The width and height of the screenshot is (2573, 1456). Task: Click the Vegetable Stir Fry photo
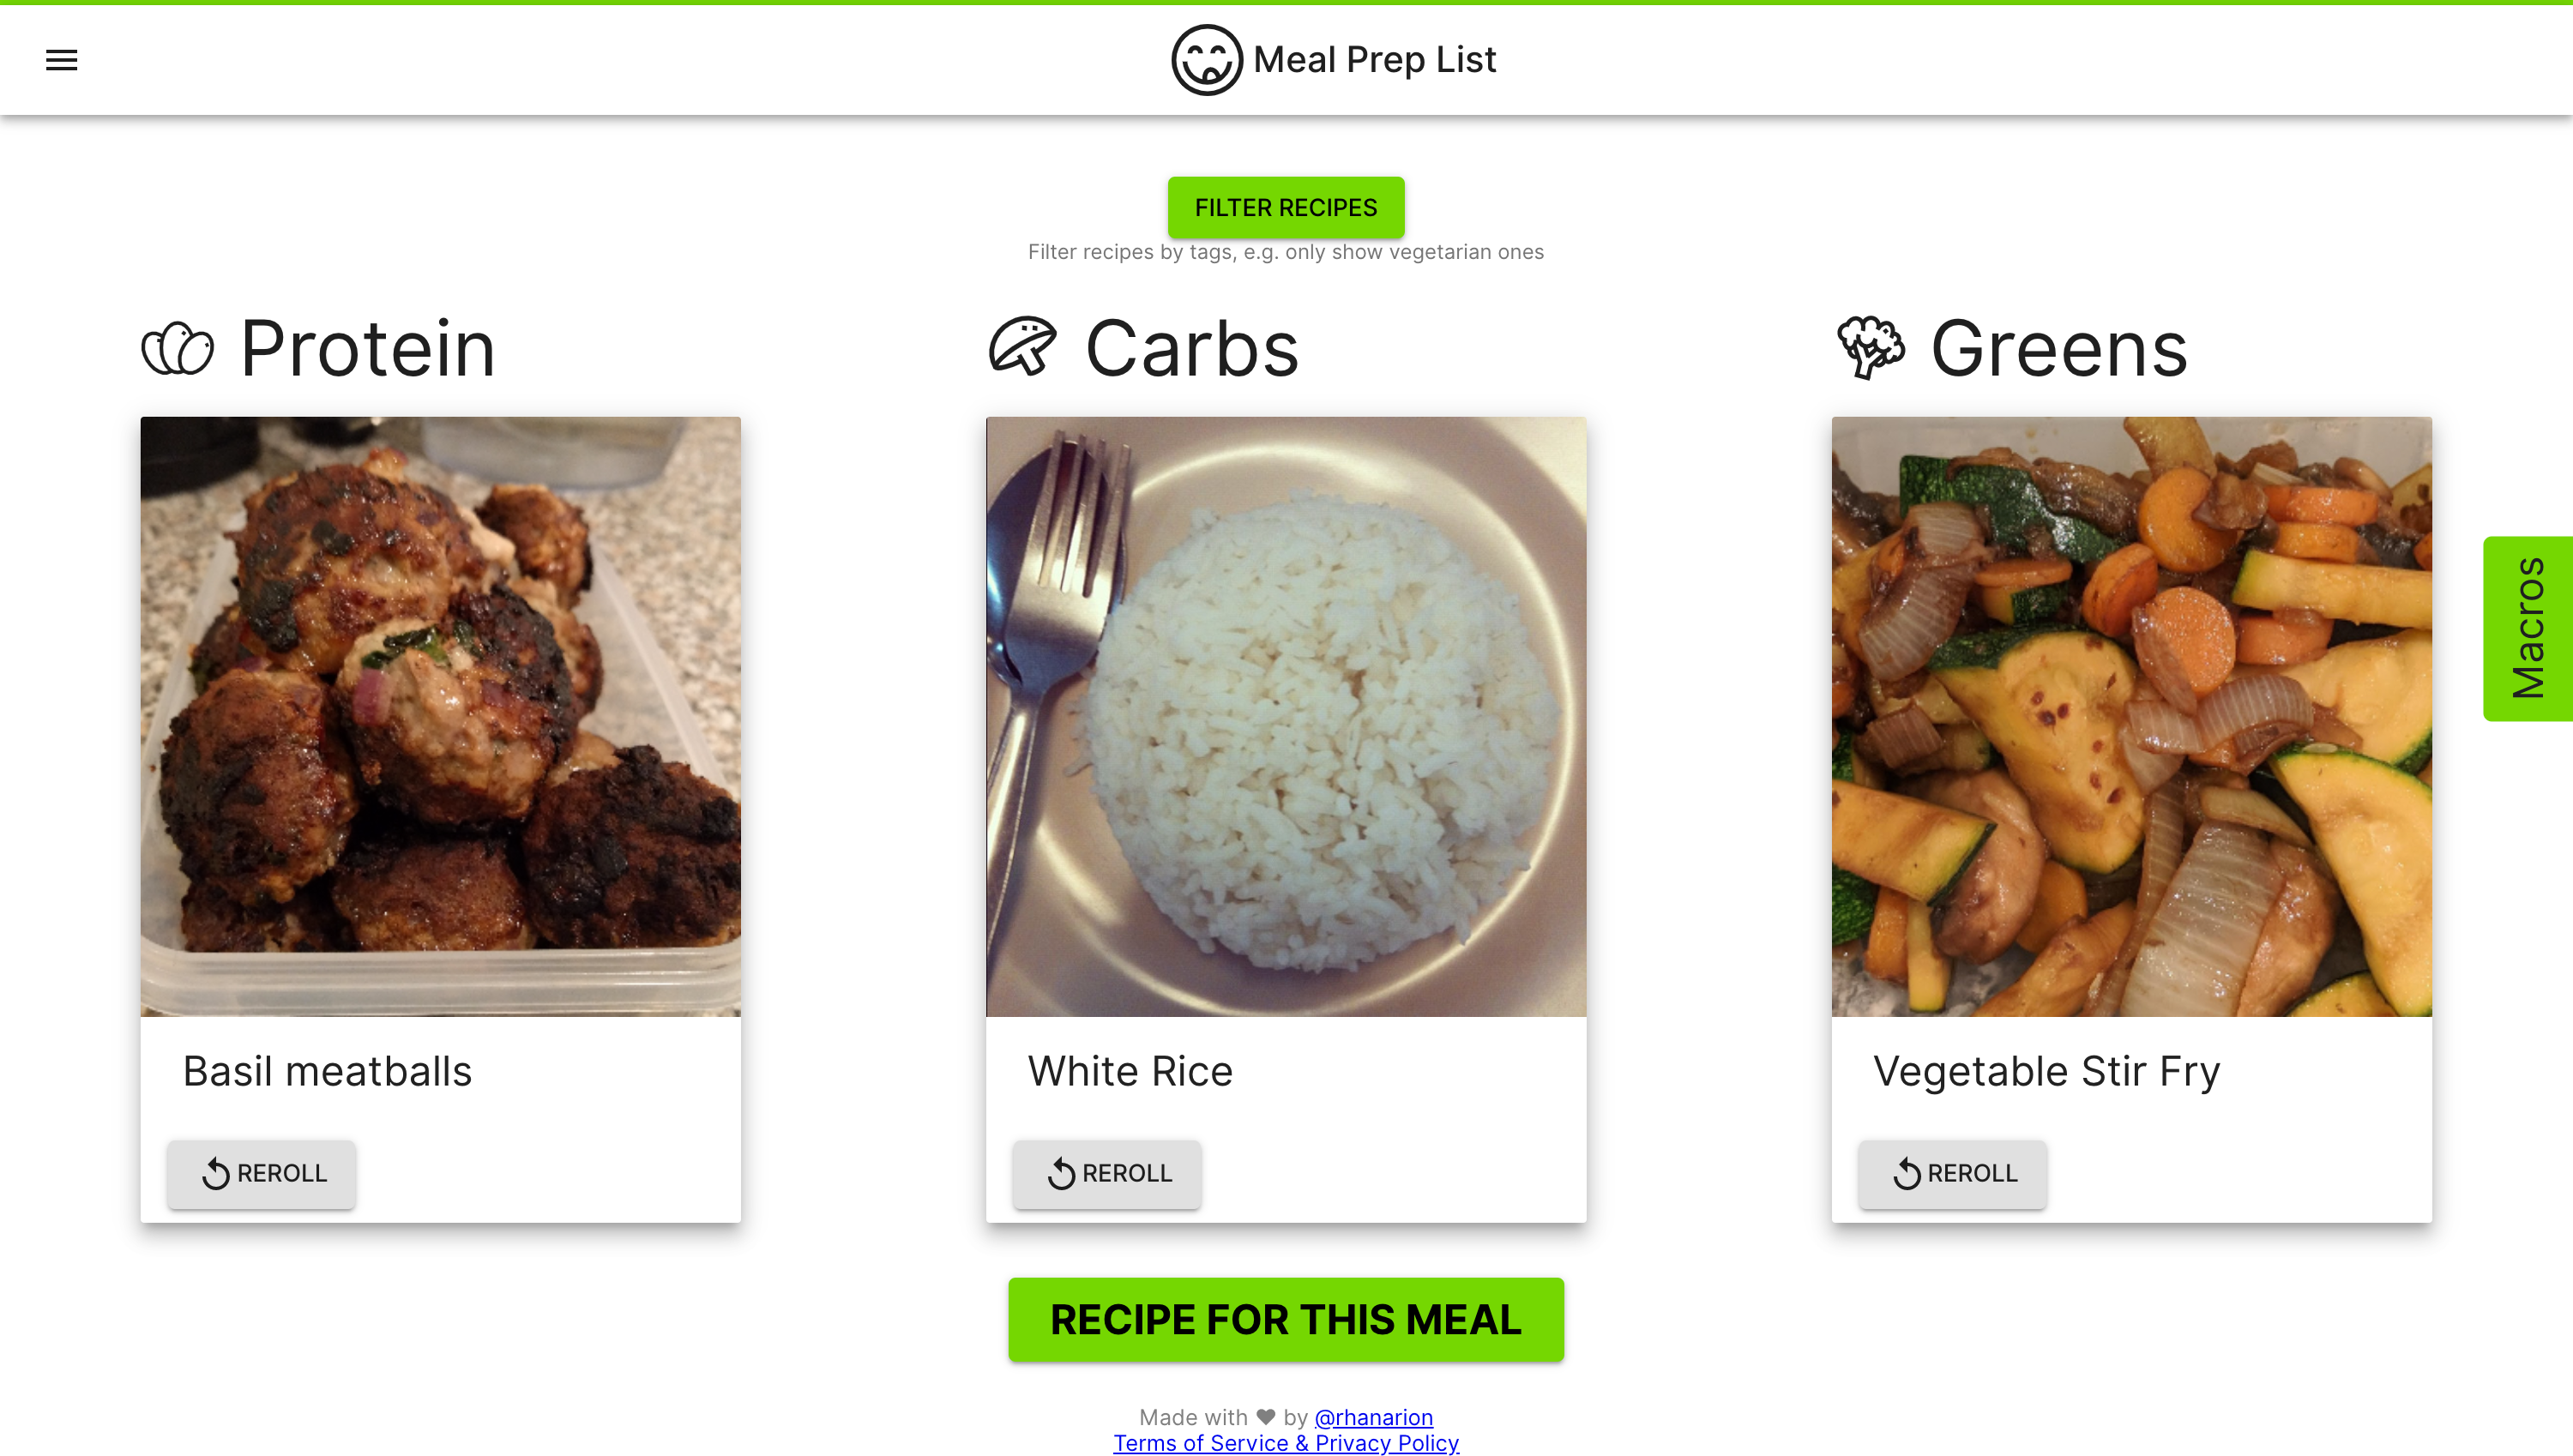coord(2131,716)
